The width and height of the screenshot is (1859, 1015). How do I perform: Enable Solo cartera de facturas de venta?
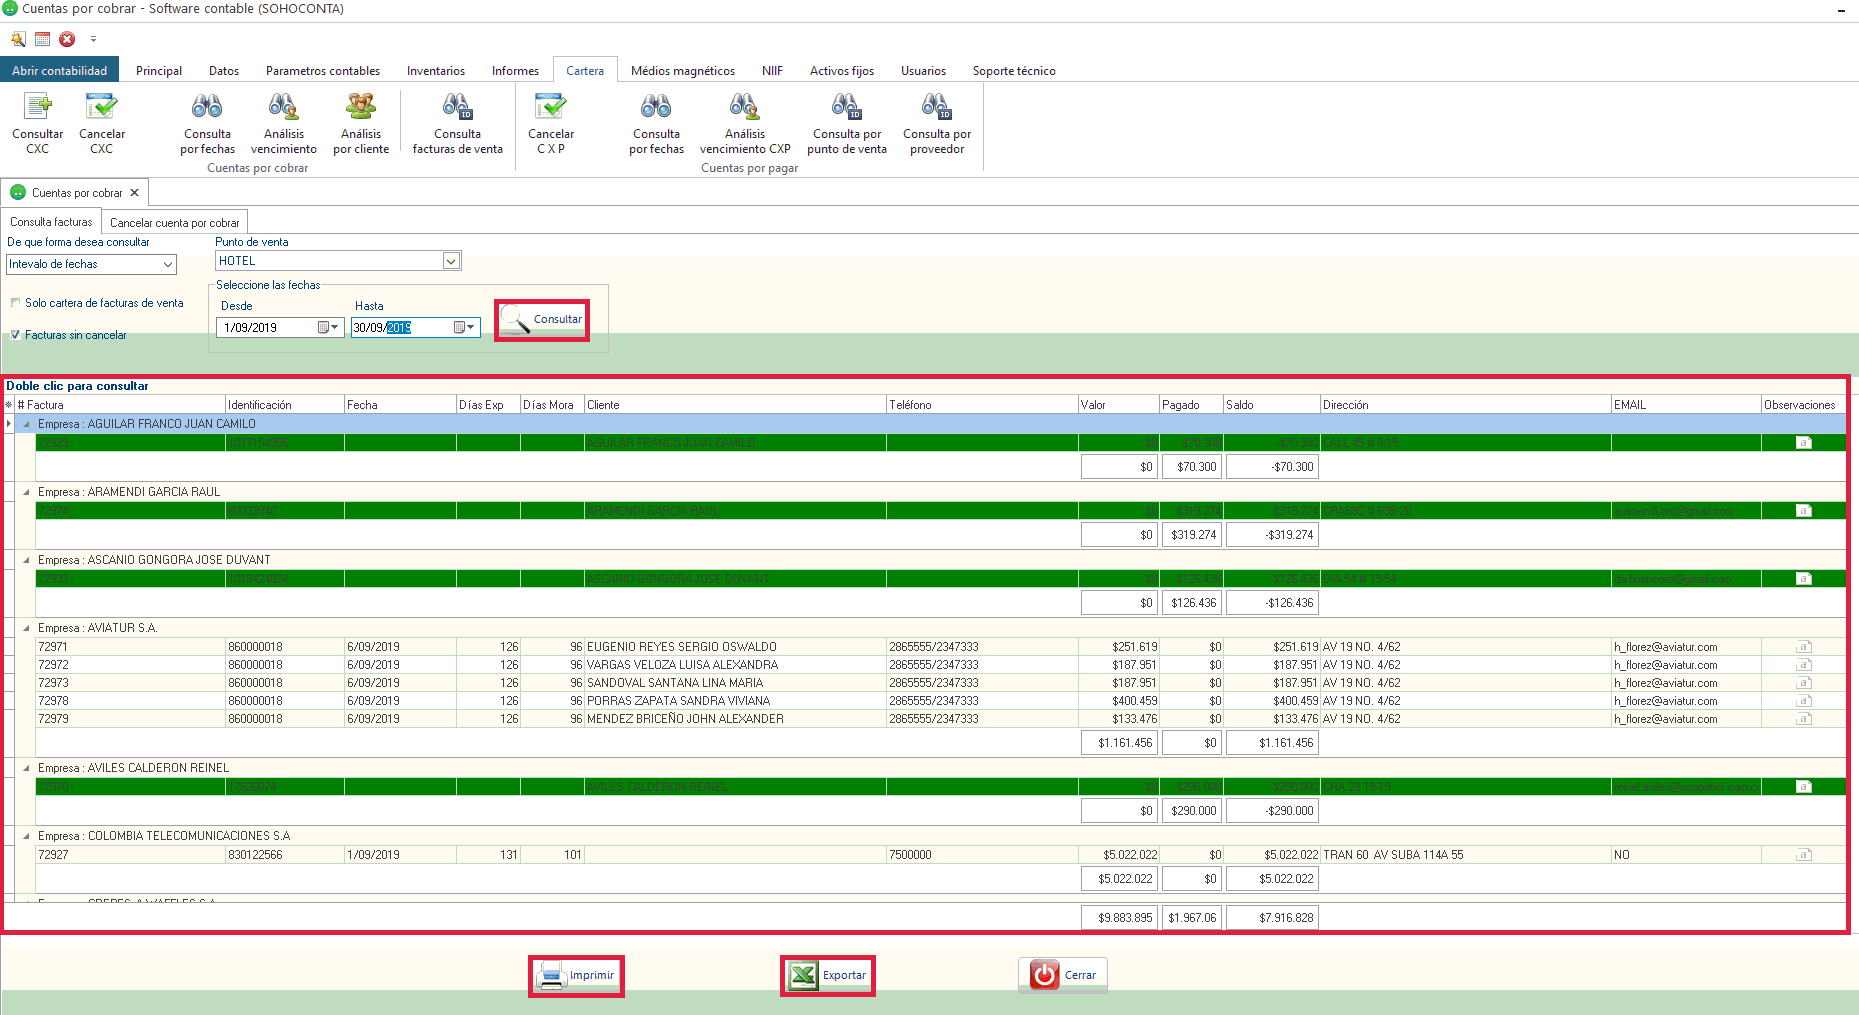click(x=16, y=303)
